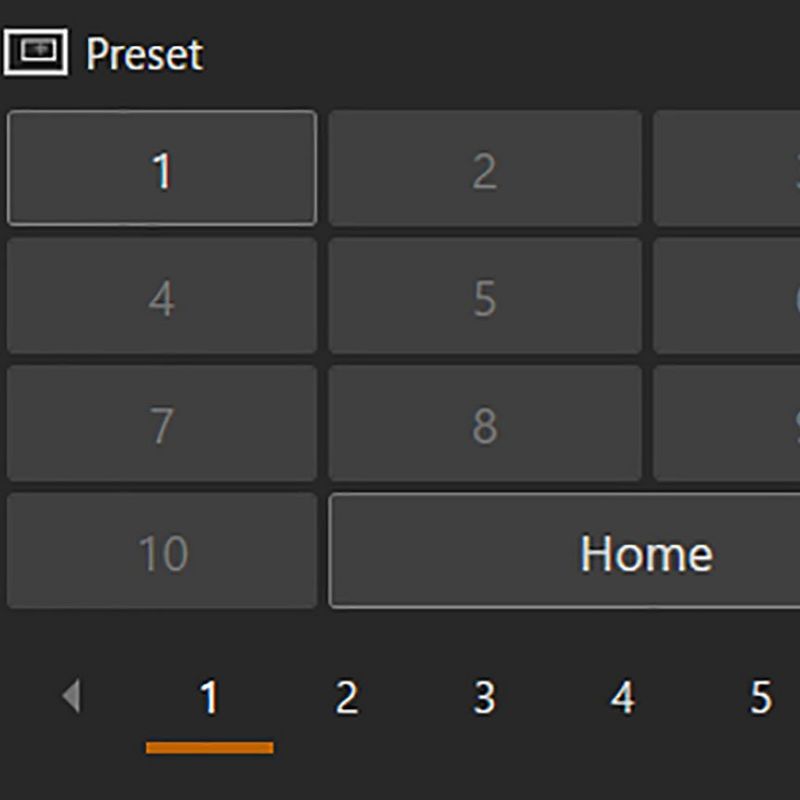The width and height of the screenshot is (800, 800).
Task: Choose preset button 4 in grid
Action: 162,296
